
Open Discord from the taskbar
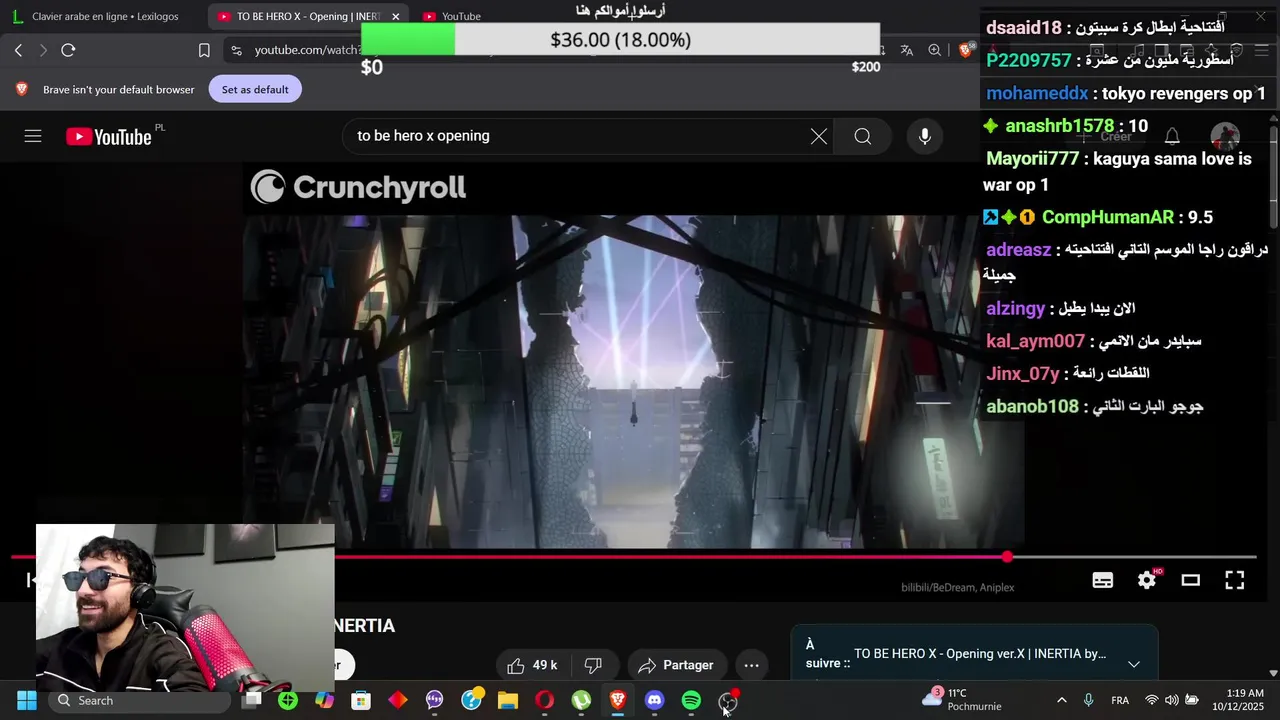[x=654, y=700]
